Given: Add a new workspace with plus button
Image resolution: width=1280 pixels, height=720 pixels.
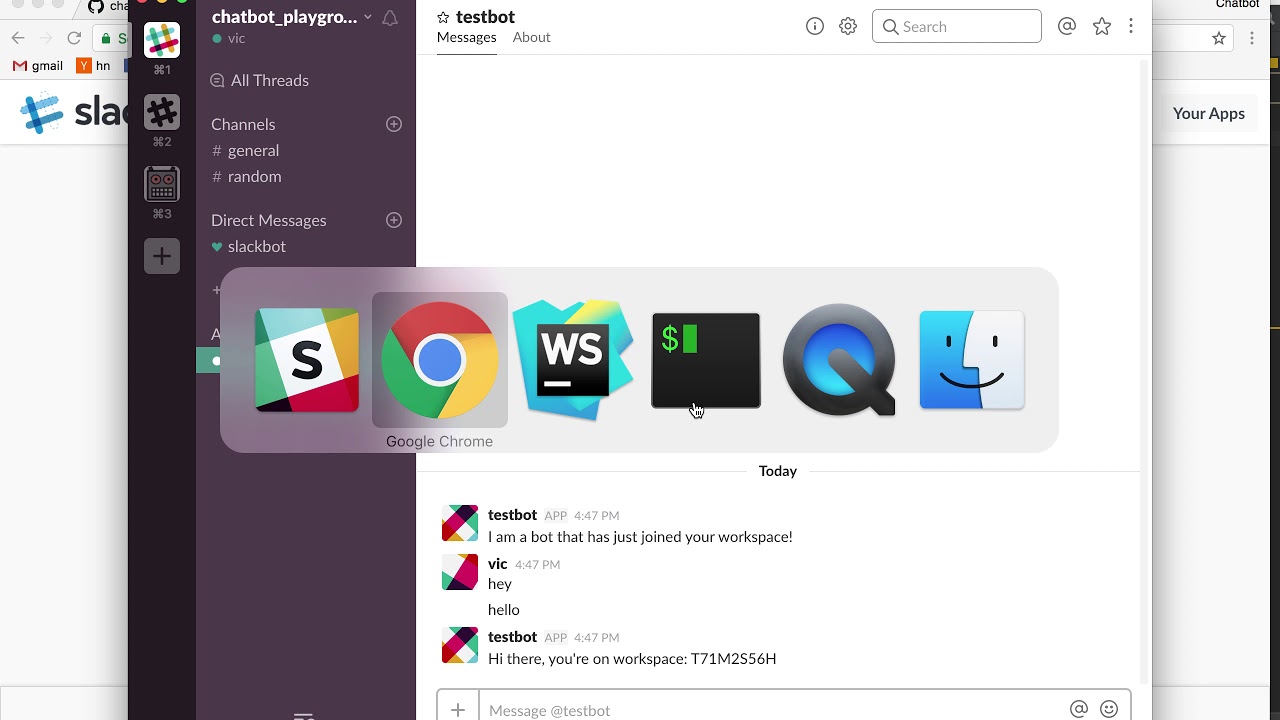Looking at the screenshot, I should (x=162, y=256).
